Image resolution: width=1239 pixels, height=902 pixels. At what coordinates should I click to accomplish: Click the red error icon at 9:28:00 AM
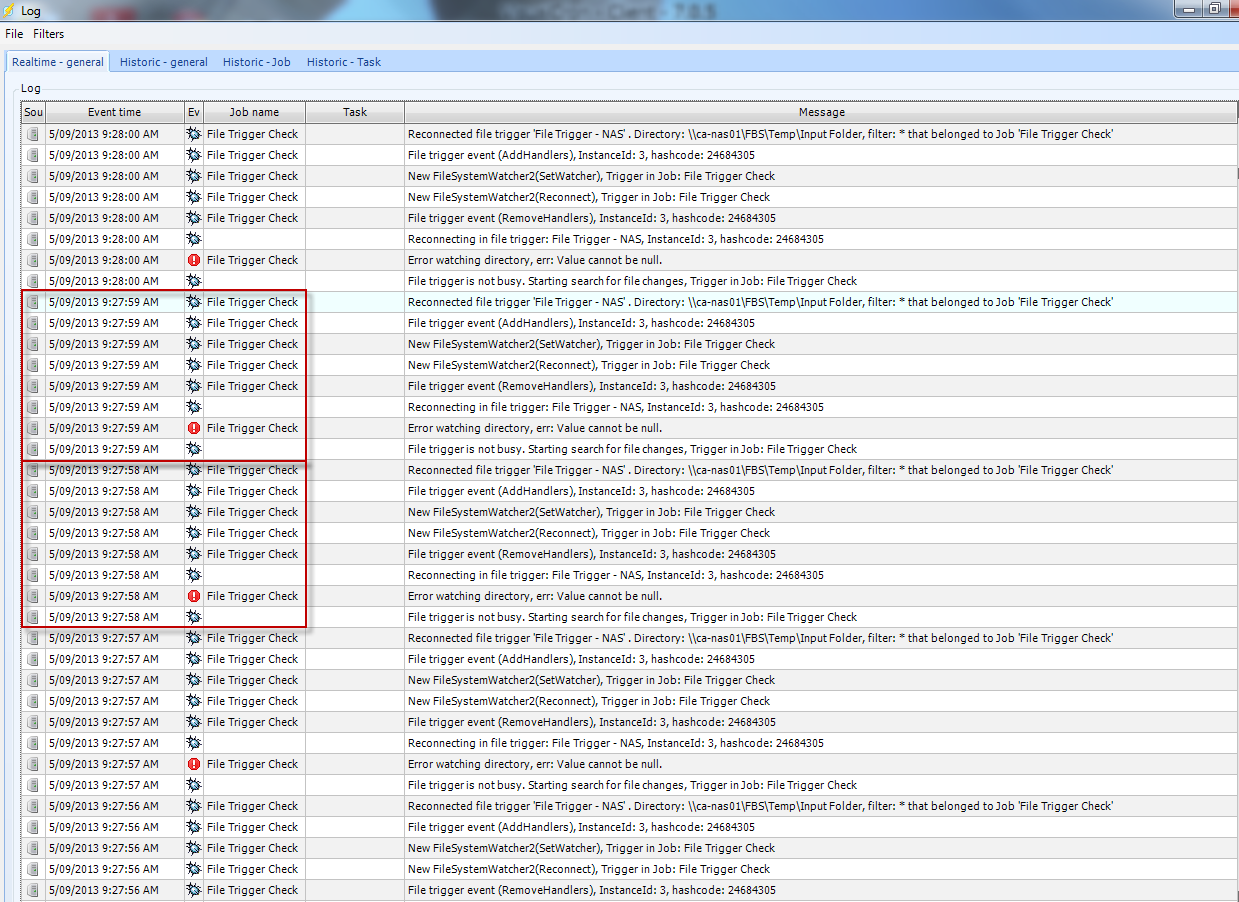194,260
